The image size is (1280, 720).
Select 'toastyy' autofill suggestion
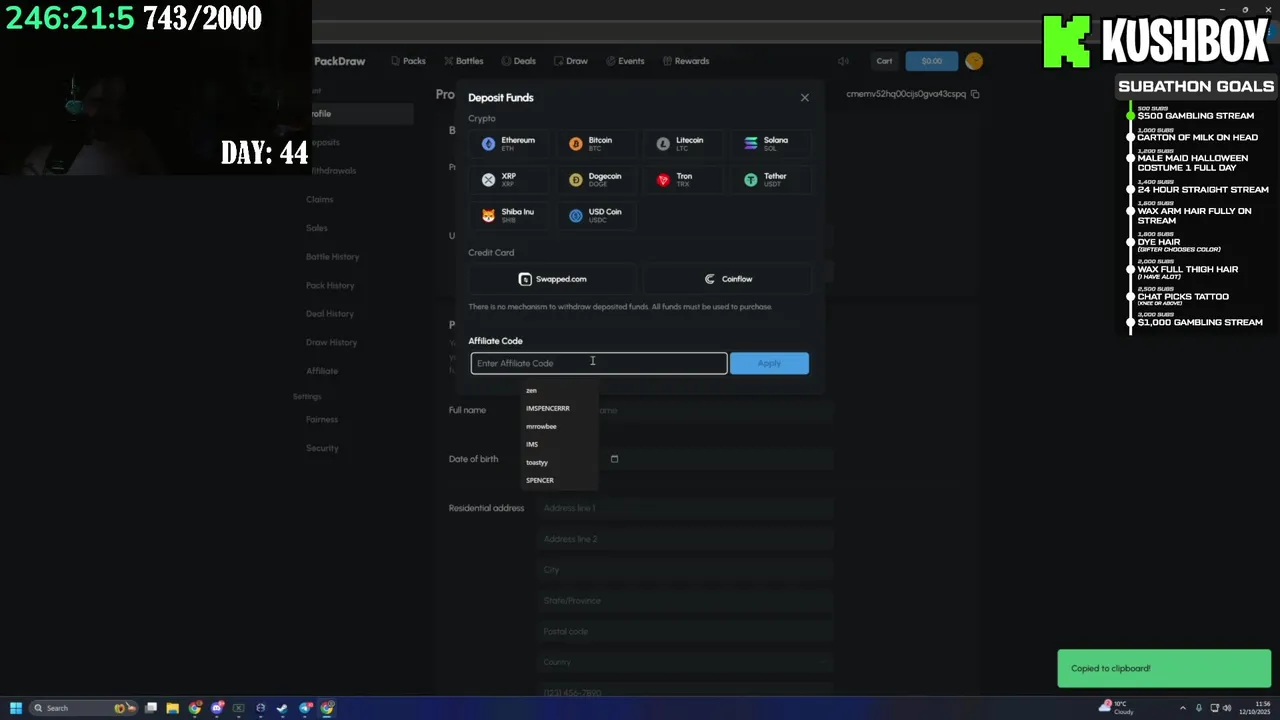(x=560, y=462)
